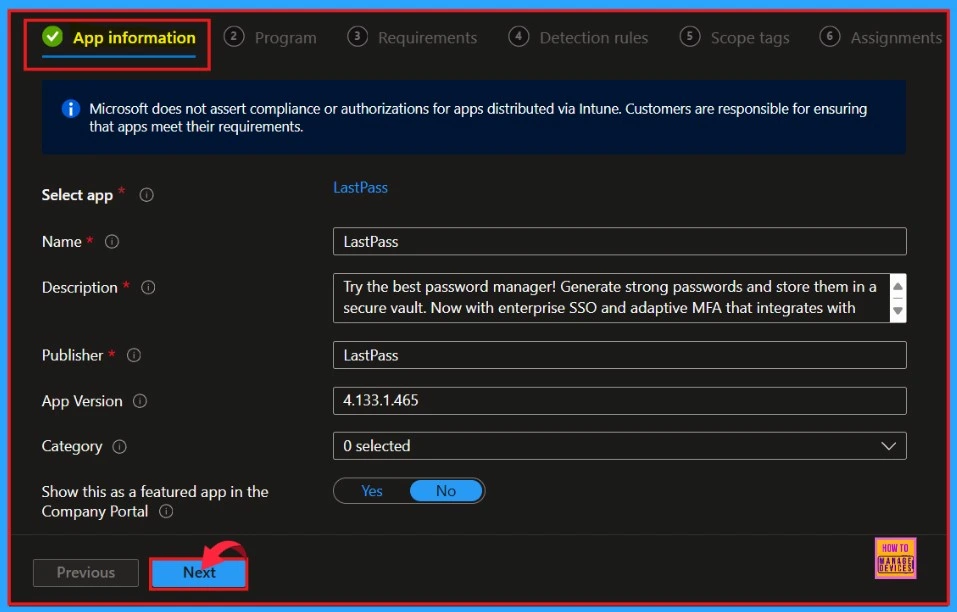The image size is (957, 612).
Task: Click the Previous button
Action: pos(85,573)
